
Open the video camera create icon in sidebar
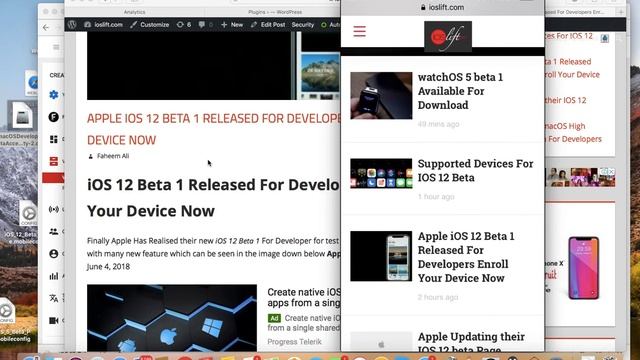click(x=53, y=320)
